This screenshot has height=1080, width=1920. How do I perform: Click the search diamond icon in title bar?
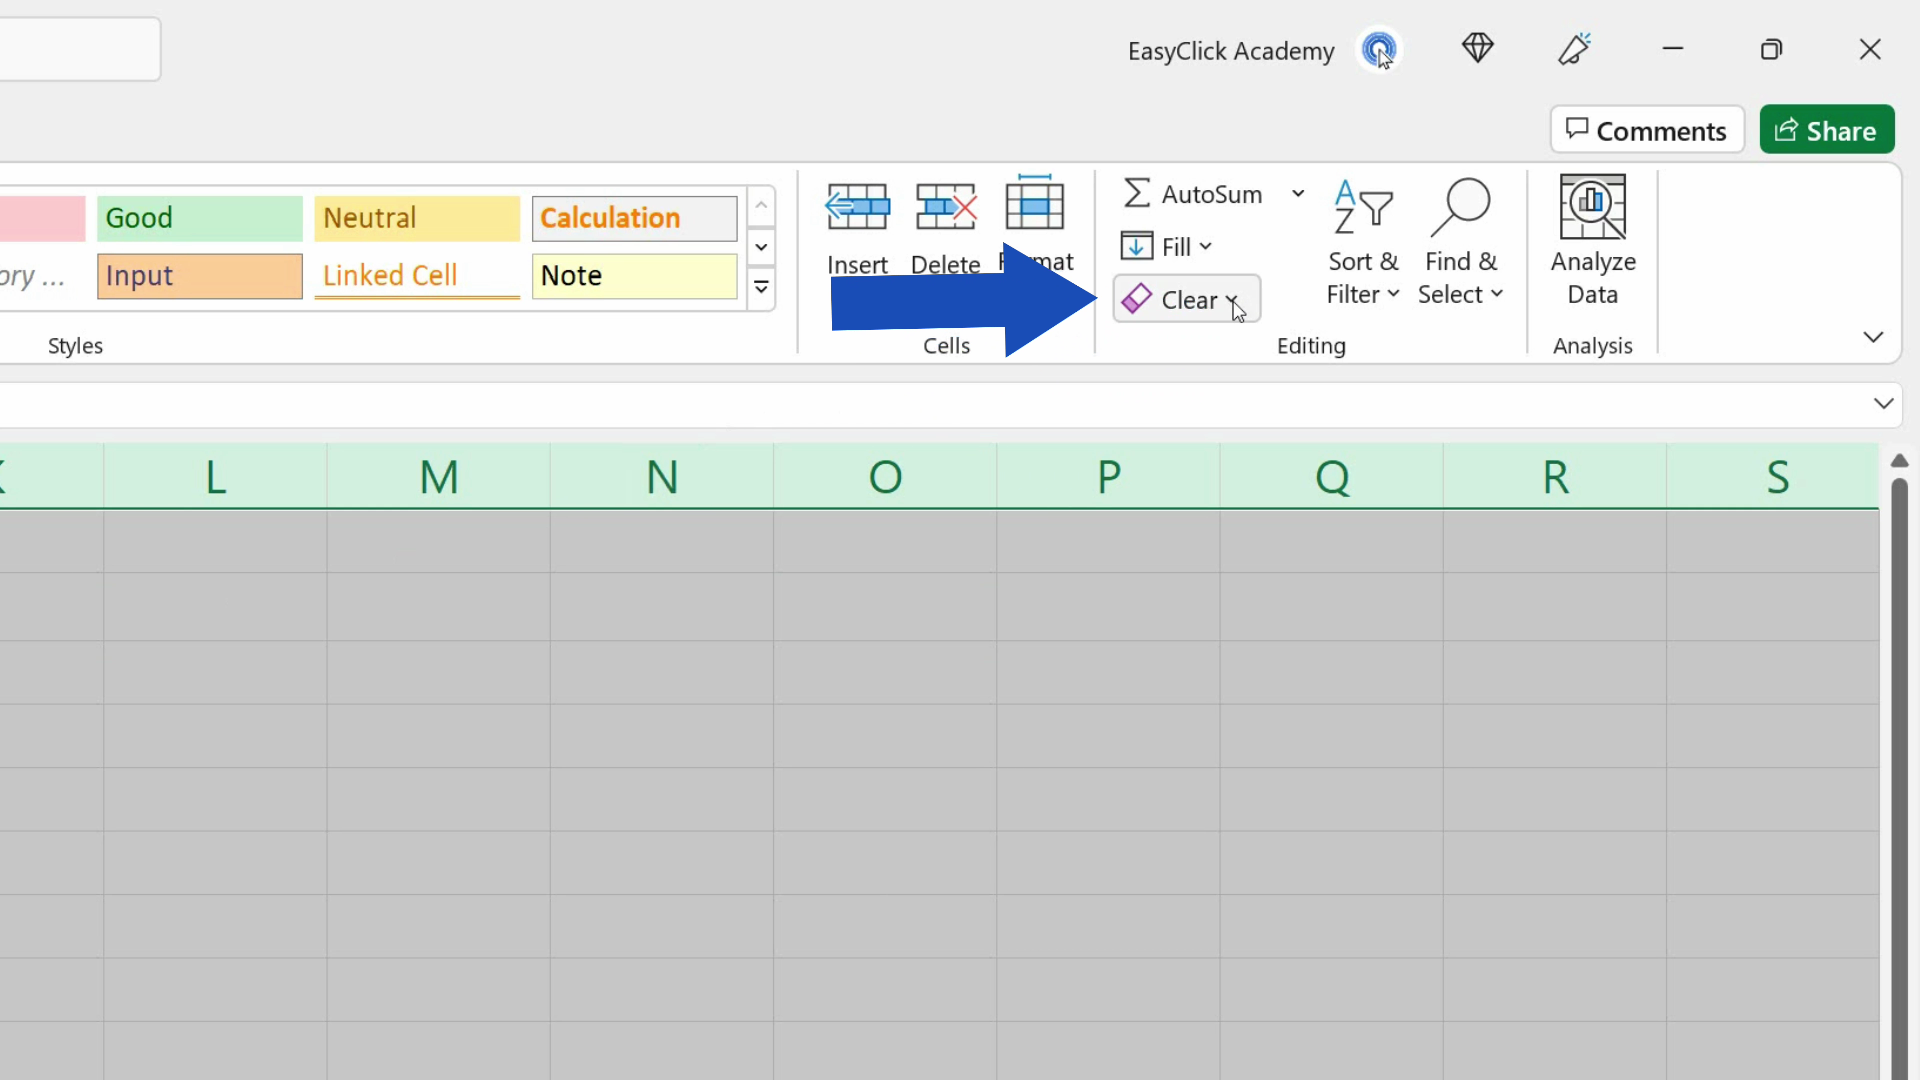(1478, 48)
